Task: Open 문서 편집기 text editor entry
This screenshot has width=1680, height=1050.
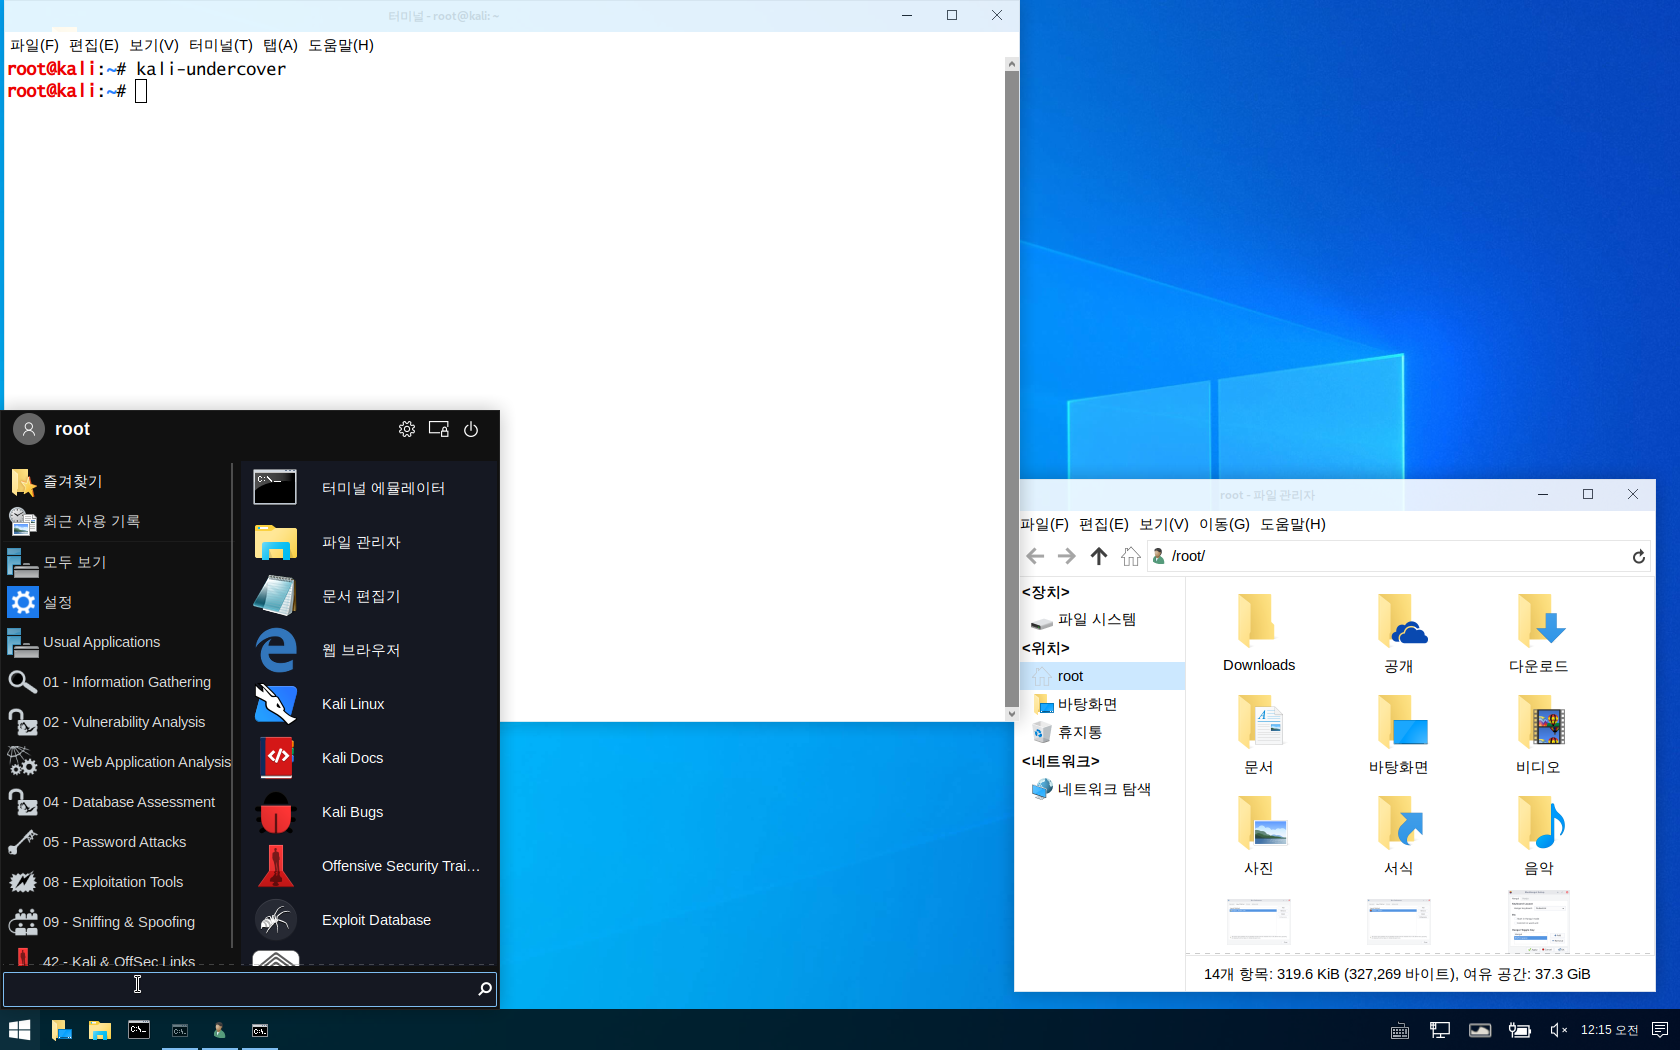Action: click(370, 596)
